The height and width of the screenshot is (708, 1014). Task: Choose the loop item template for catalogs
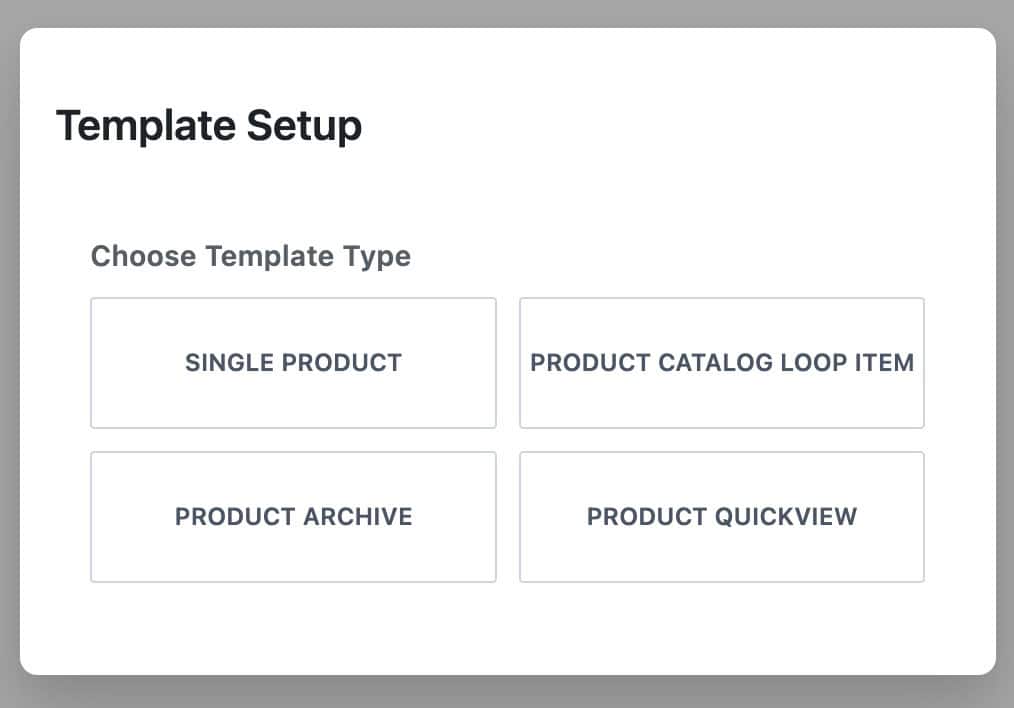point(722,363)
